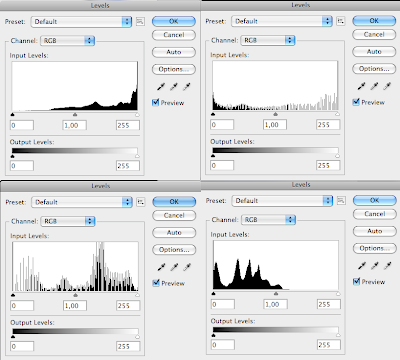Click output black slider in top-right dialog

213,156
